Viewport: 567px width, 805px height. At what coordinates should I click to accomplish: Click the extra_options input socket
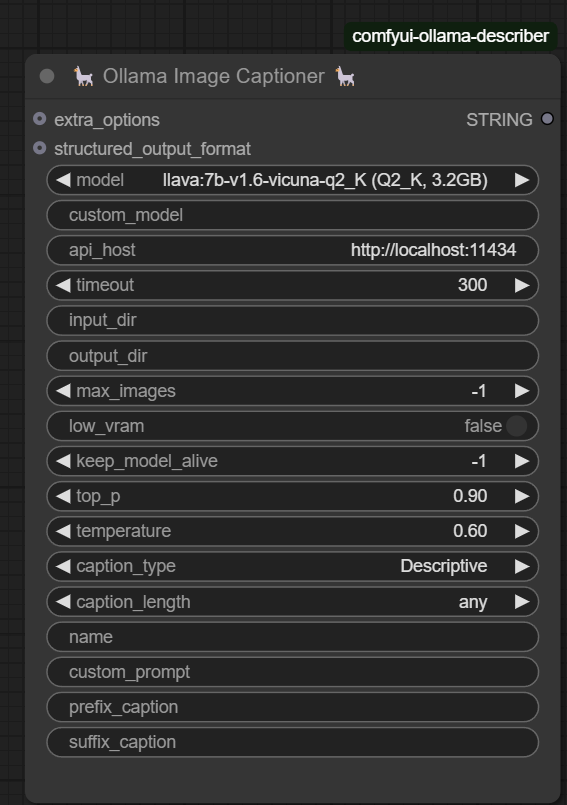point(40,119)
